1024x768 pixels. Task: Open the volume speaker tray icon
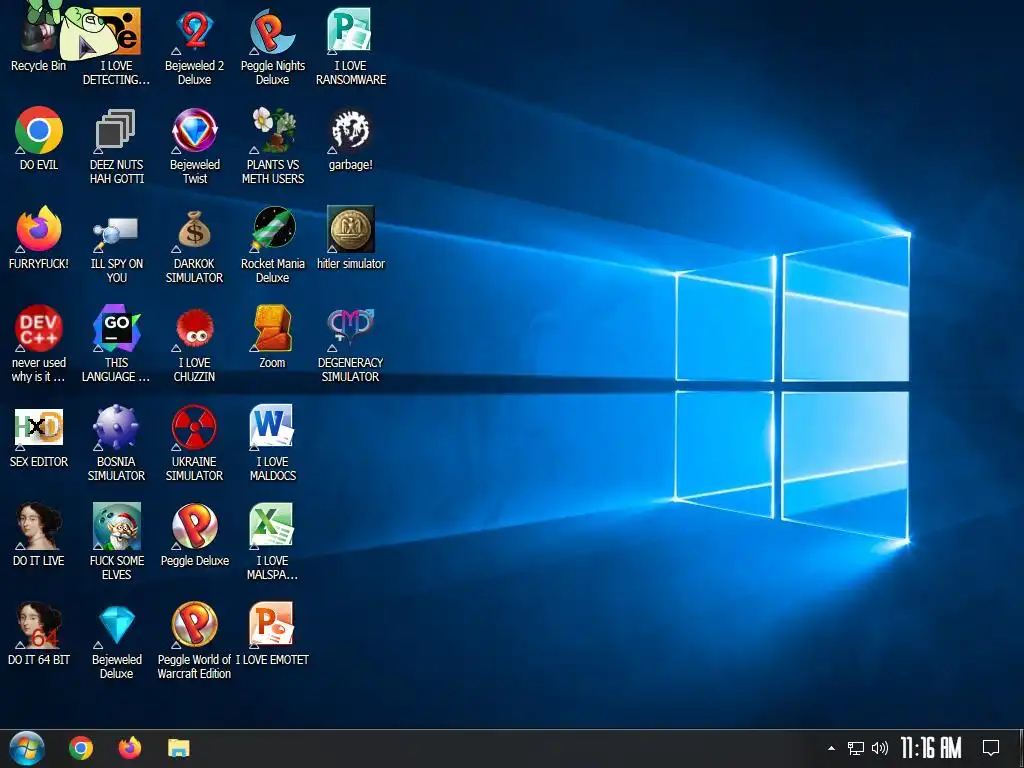pyautogui.click(x=880, y=748)
